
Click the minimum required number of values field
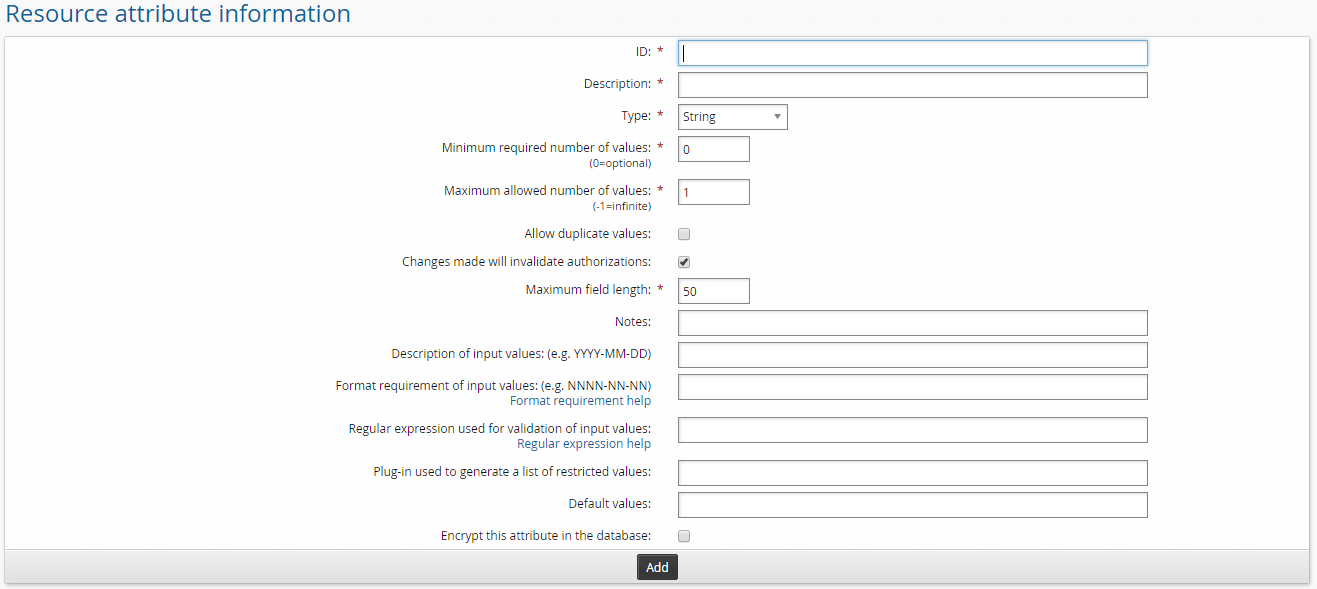pos(713,149)
